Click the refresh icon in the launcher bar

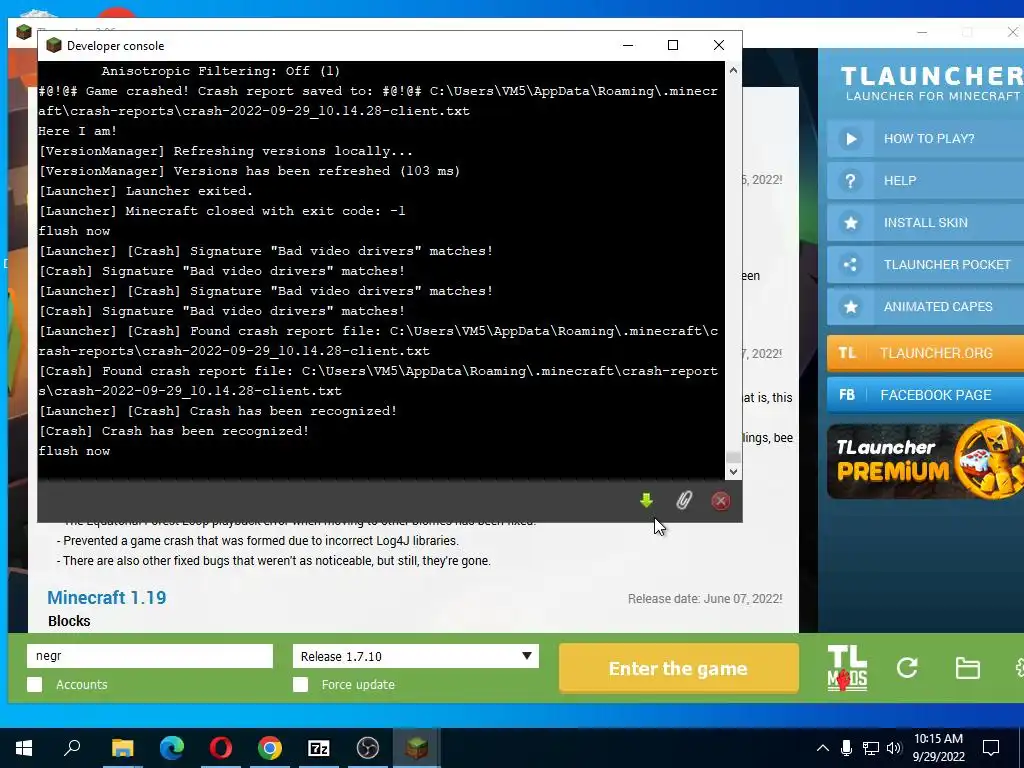click(907, 667)
